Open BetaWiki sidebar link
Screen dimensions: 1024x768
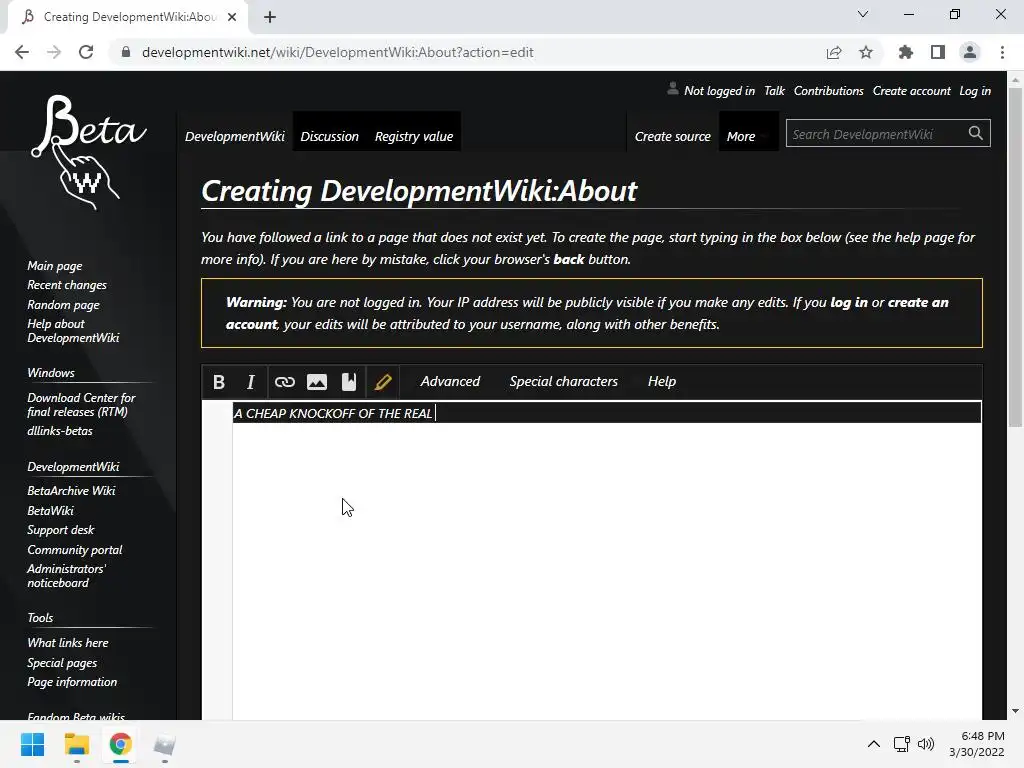point(50,511)
